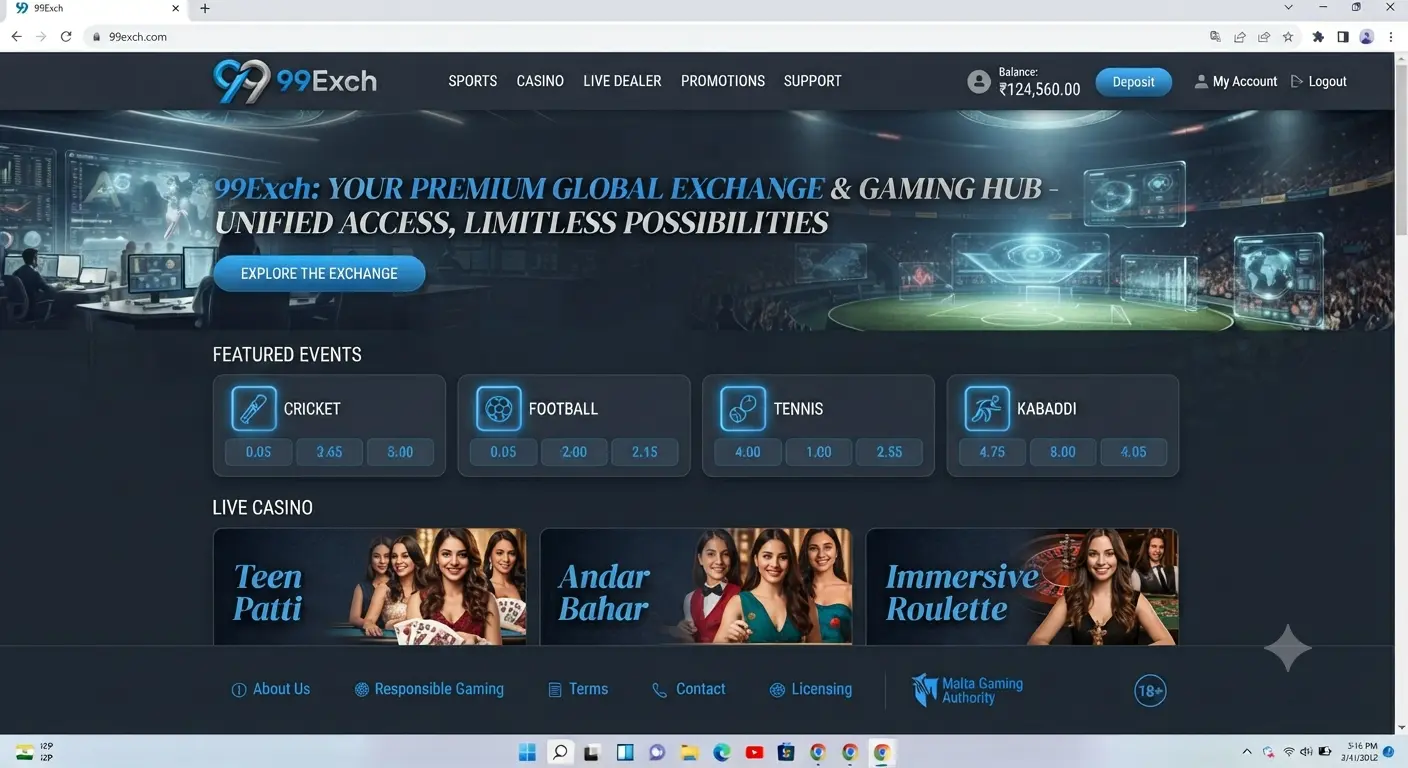1408x768 pixels.
Task: Open the CASINO menu
Action: point(540,81)
